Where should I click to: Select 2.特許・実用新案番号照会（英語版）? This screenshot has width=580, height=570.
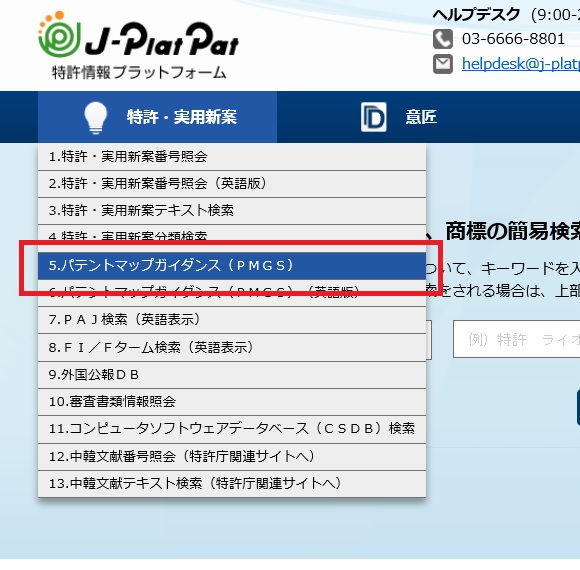pyautogui.click(x=232, y=184)
